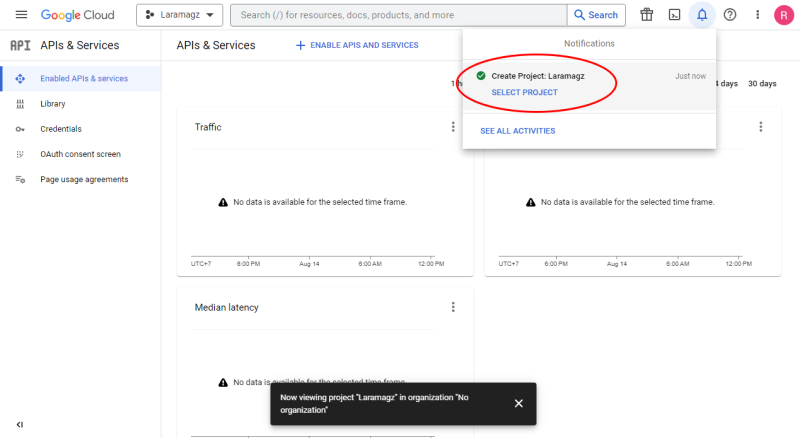Collapse the sidebar with the arrow icon
Image resolution: width=800 pixels, height=438 pixels.
[19, 424]
